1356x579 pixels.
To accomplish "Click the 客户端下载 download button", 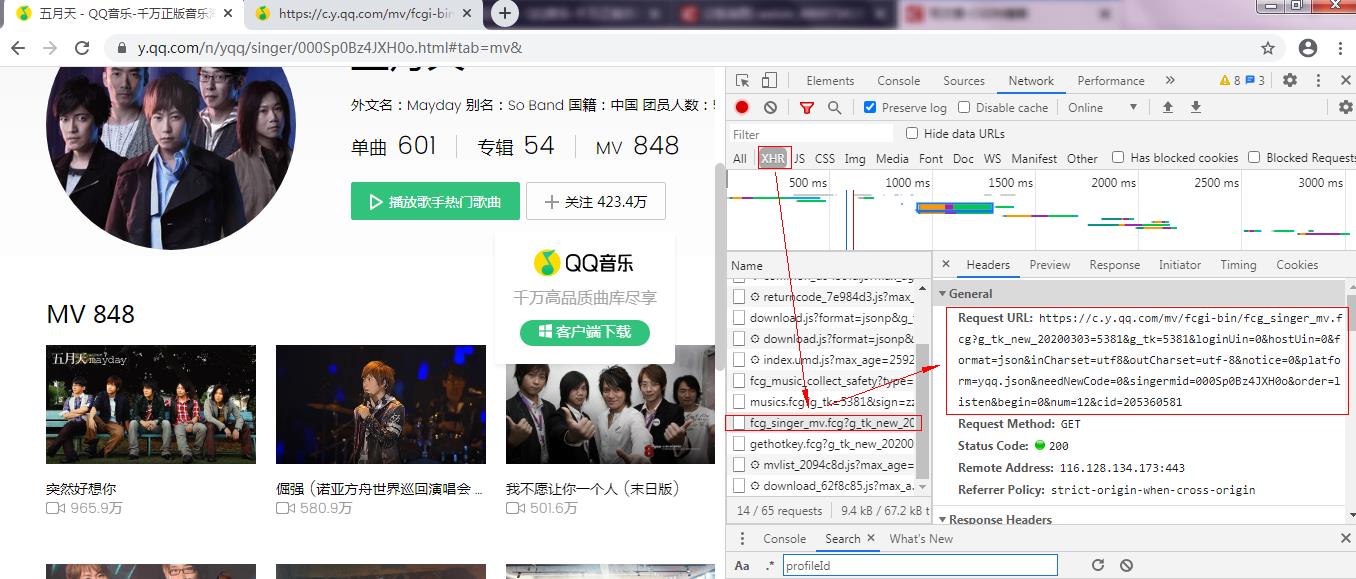I will (x=585, y=332).
